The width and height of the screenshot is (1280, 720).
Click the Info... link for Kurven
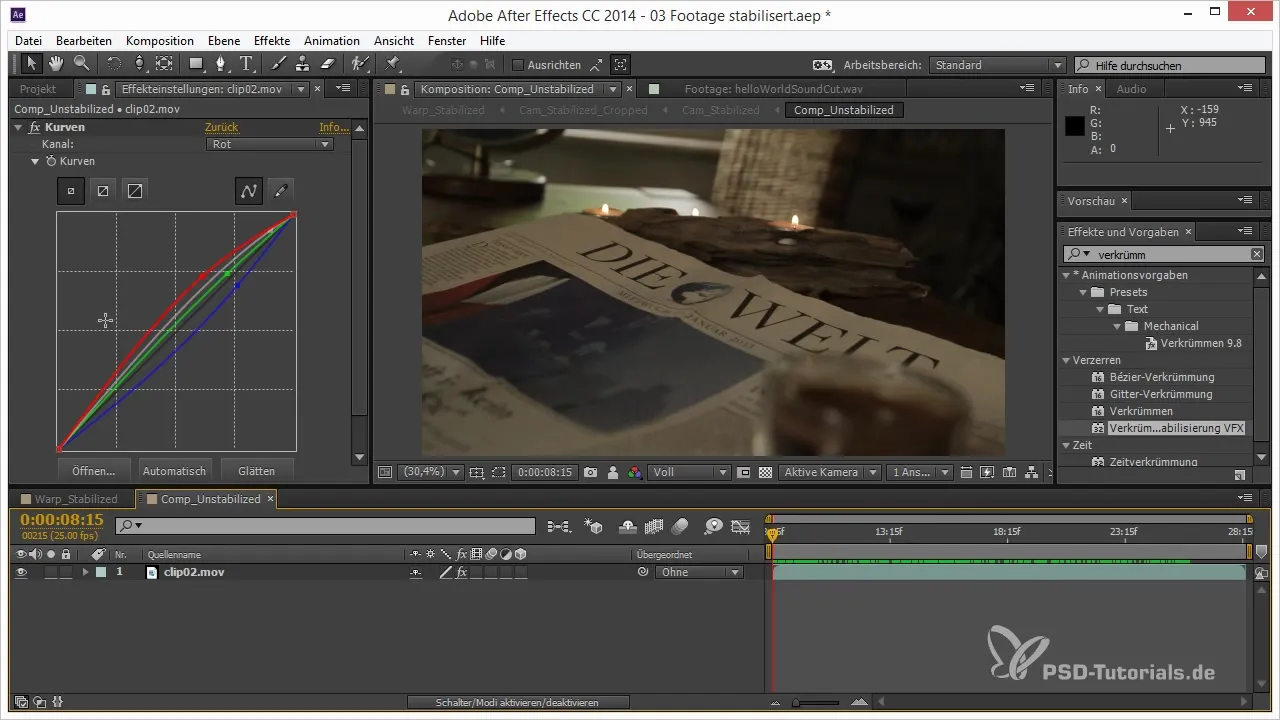pos(334,128)
